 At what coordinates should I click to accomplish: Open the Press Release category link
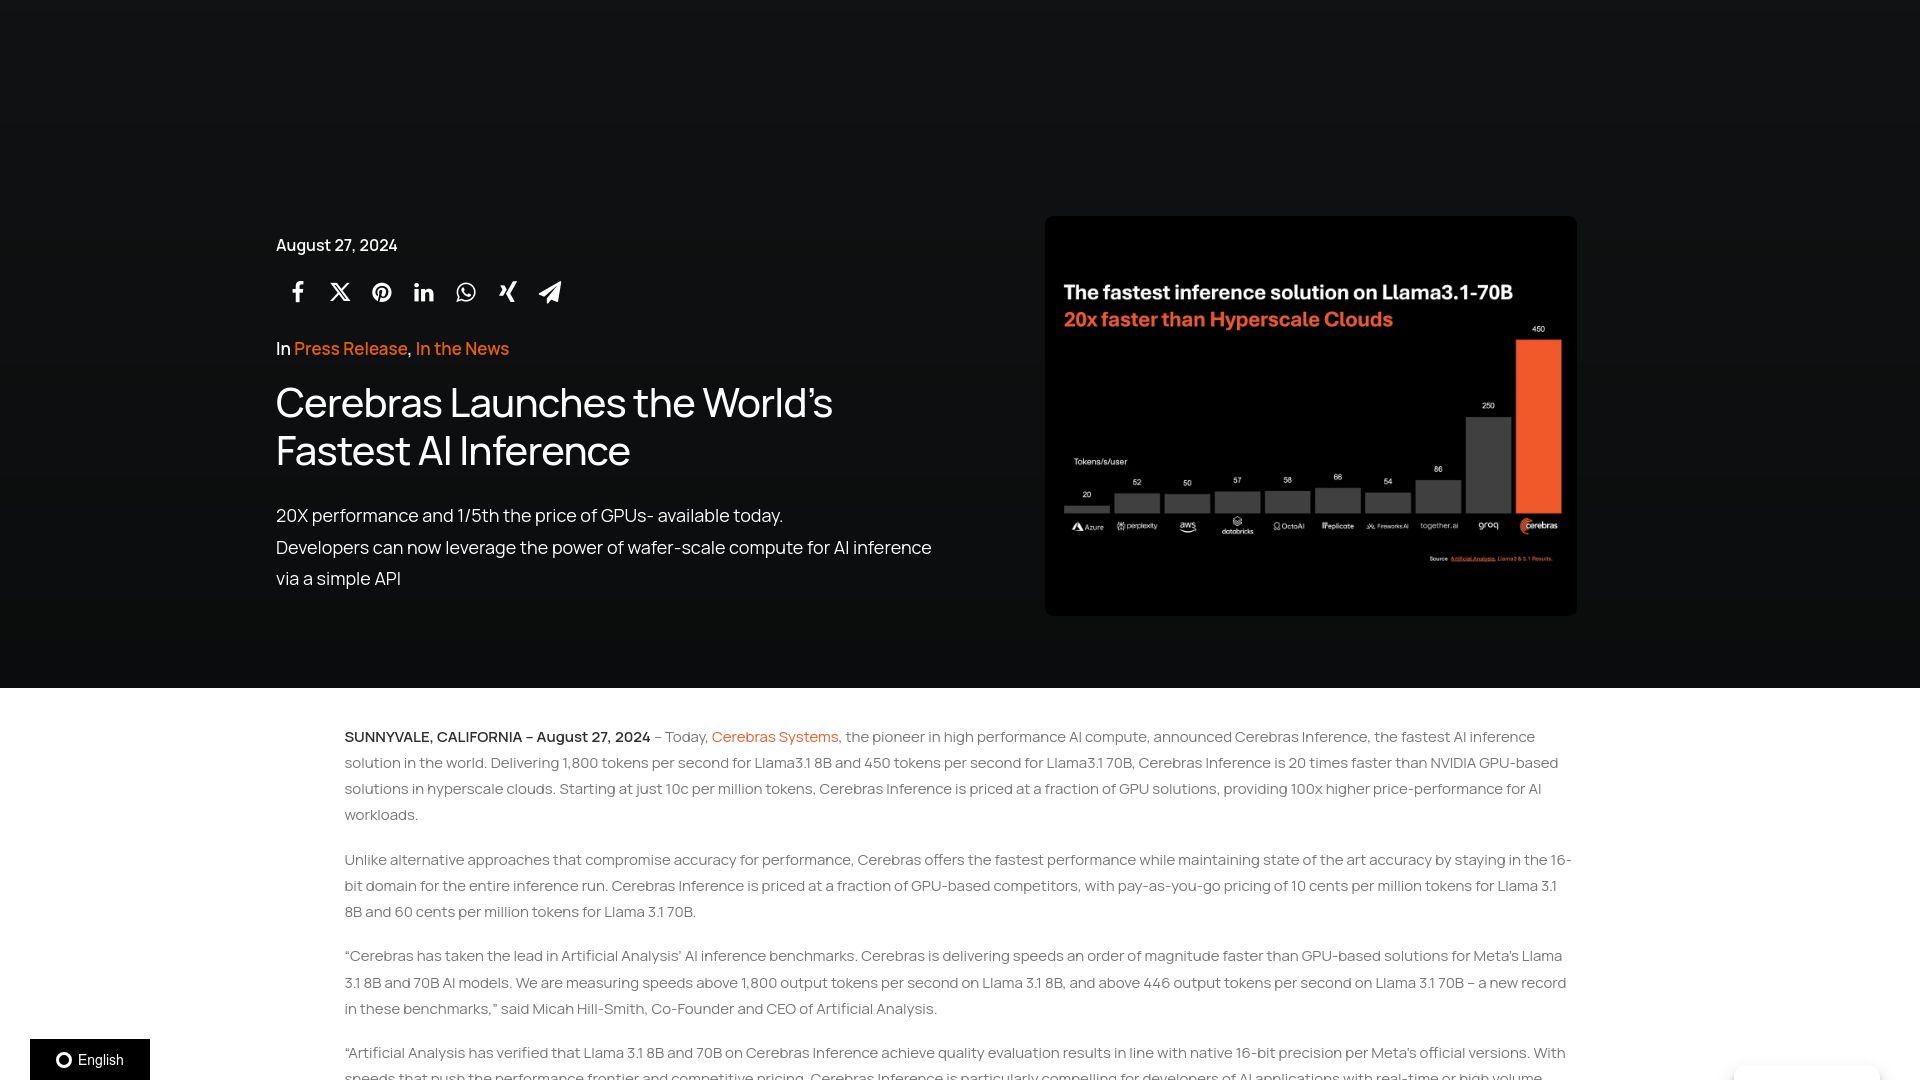pos(351,349)
